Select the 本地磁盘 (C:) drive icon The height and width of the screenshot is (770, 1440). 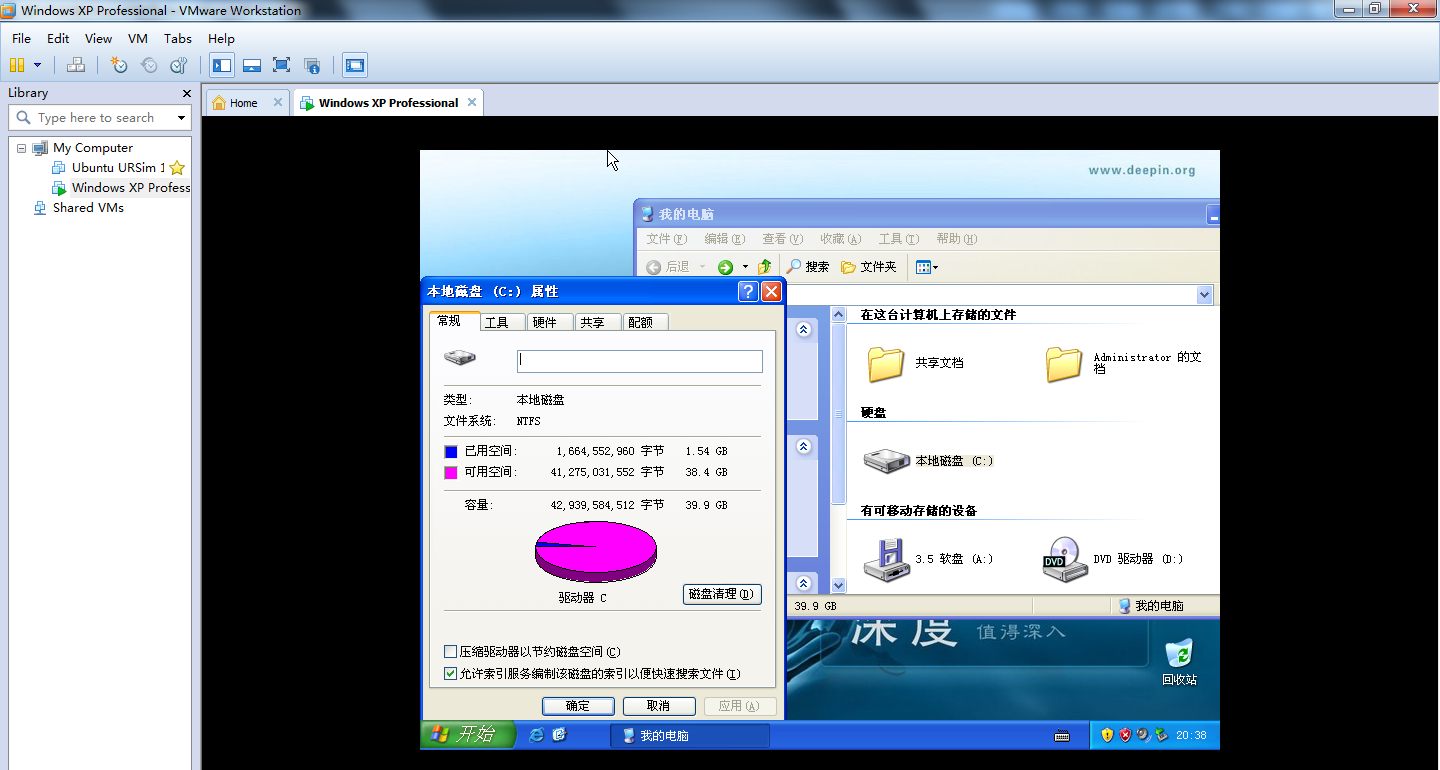887,461
